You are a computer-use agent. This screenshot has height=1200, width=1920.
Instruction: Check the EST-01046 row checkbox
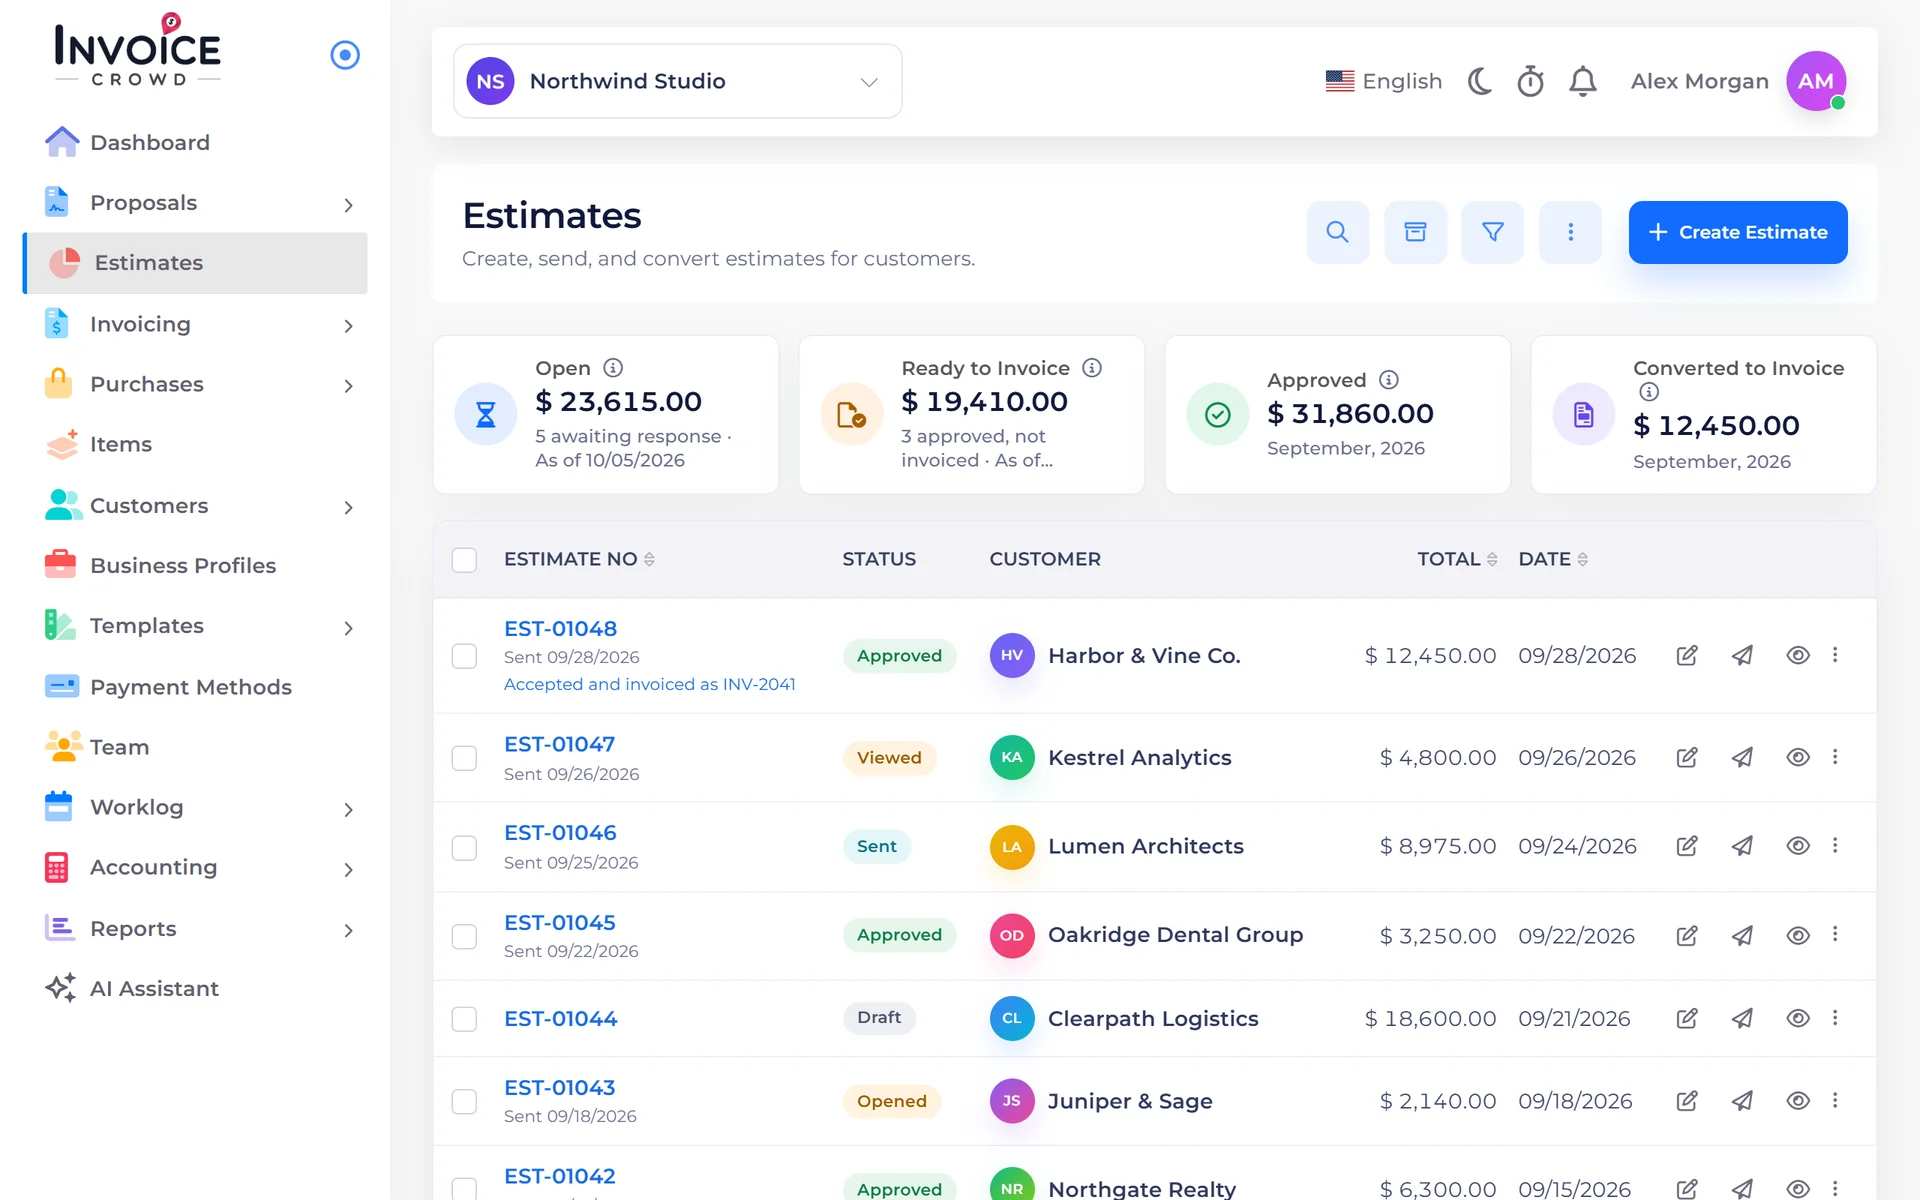click(x=464, y=848)
